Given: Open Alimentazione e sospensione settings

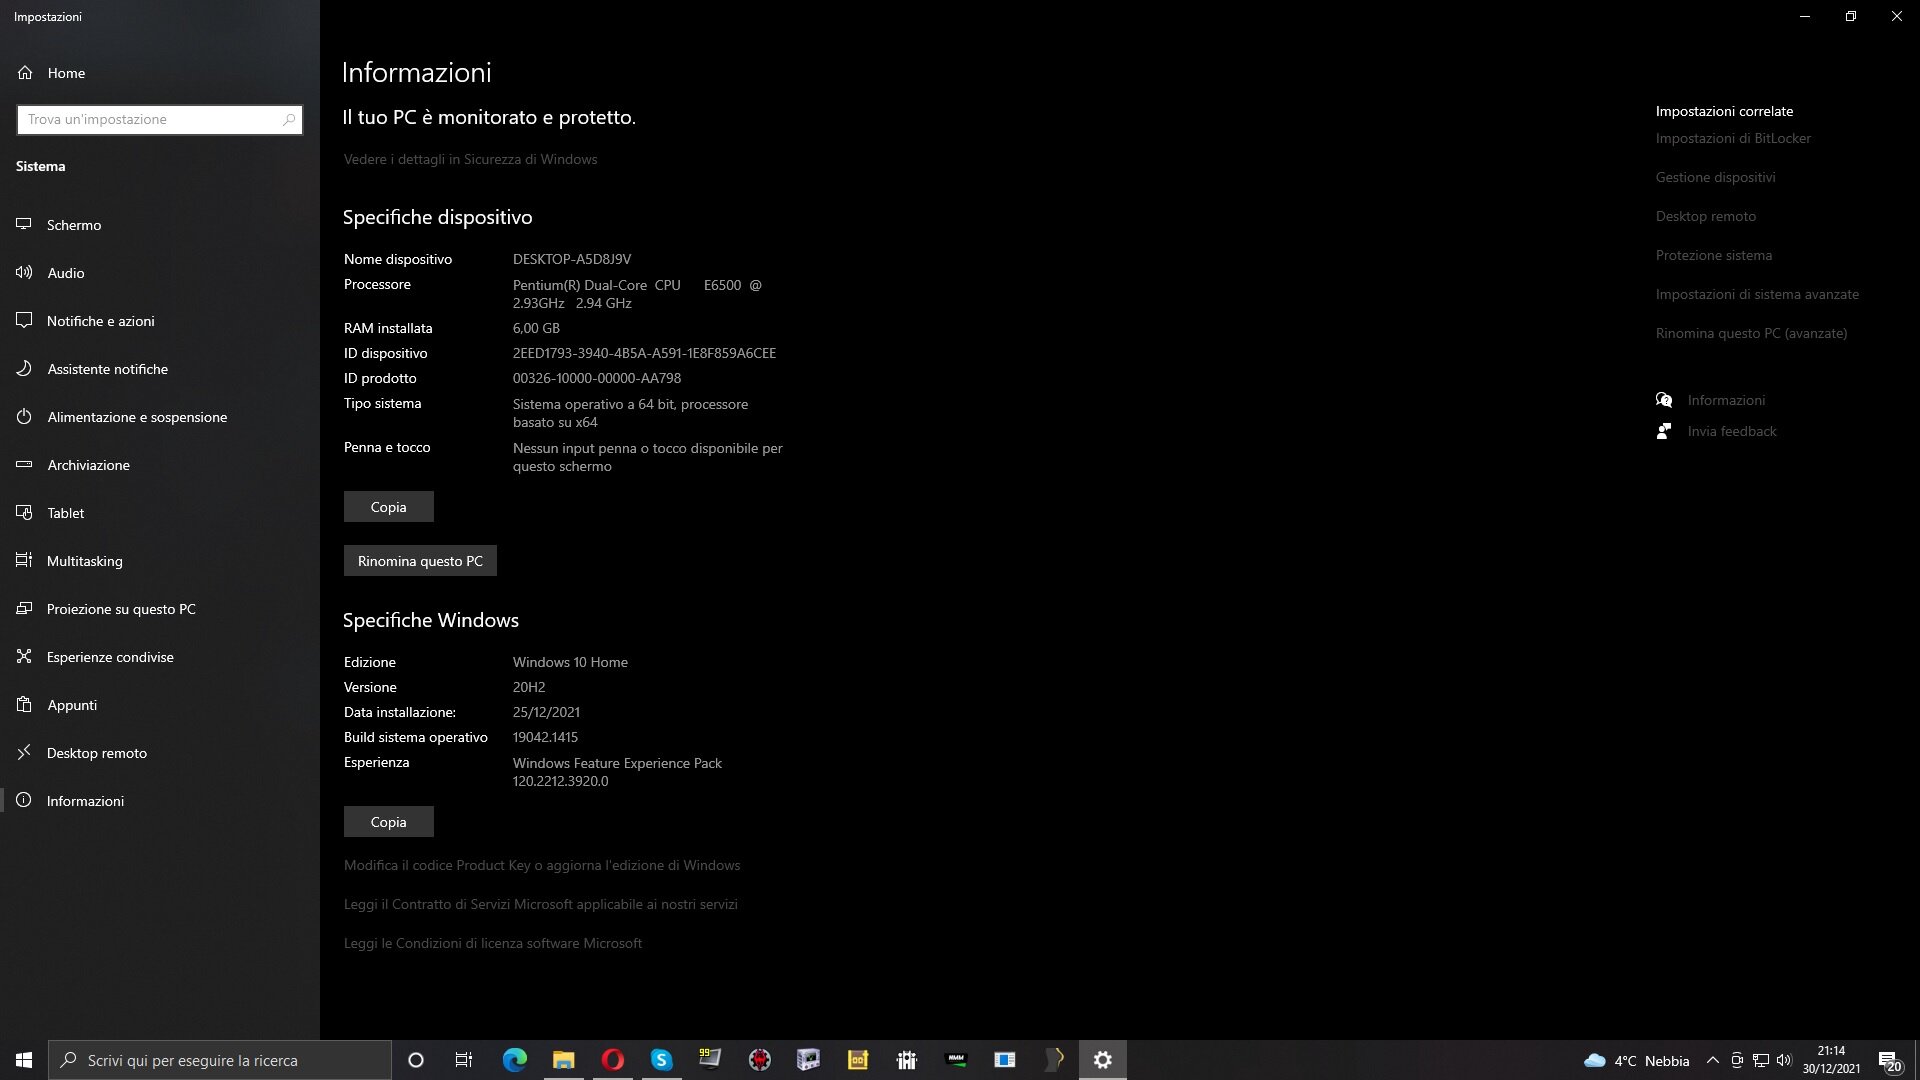Looking at the screenshot, I should 160,417.
